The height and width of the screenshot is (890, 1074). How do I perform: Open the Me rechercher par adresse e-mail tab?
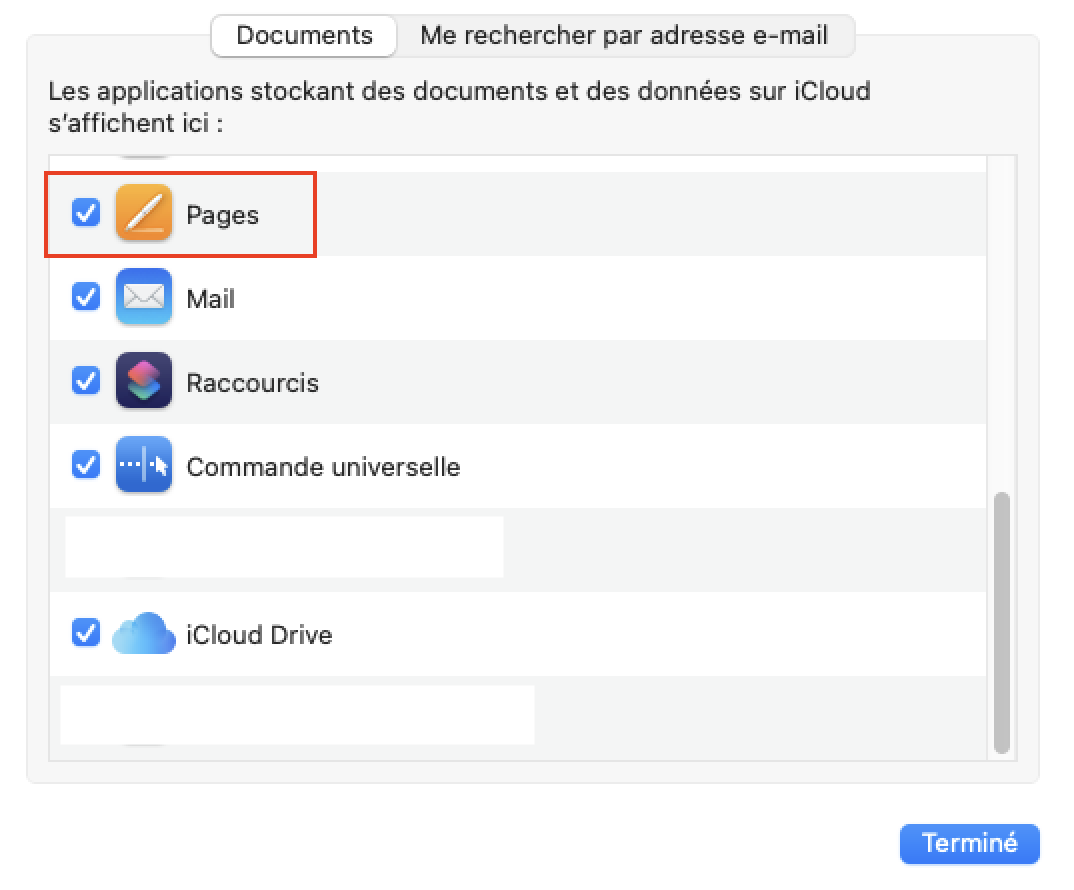(x=624, y=36)
